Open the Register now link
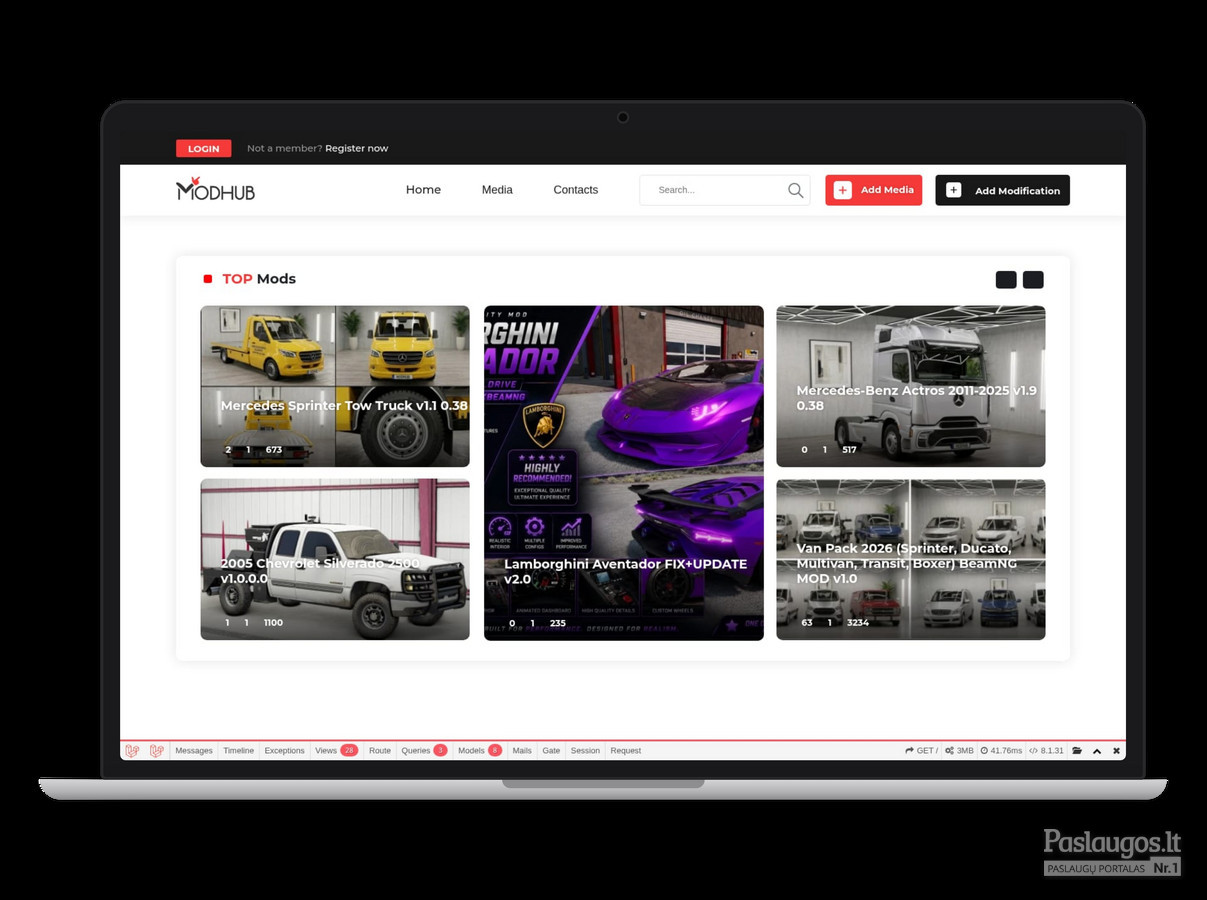The image size is (1207, 900). 356,148
